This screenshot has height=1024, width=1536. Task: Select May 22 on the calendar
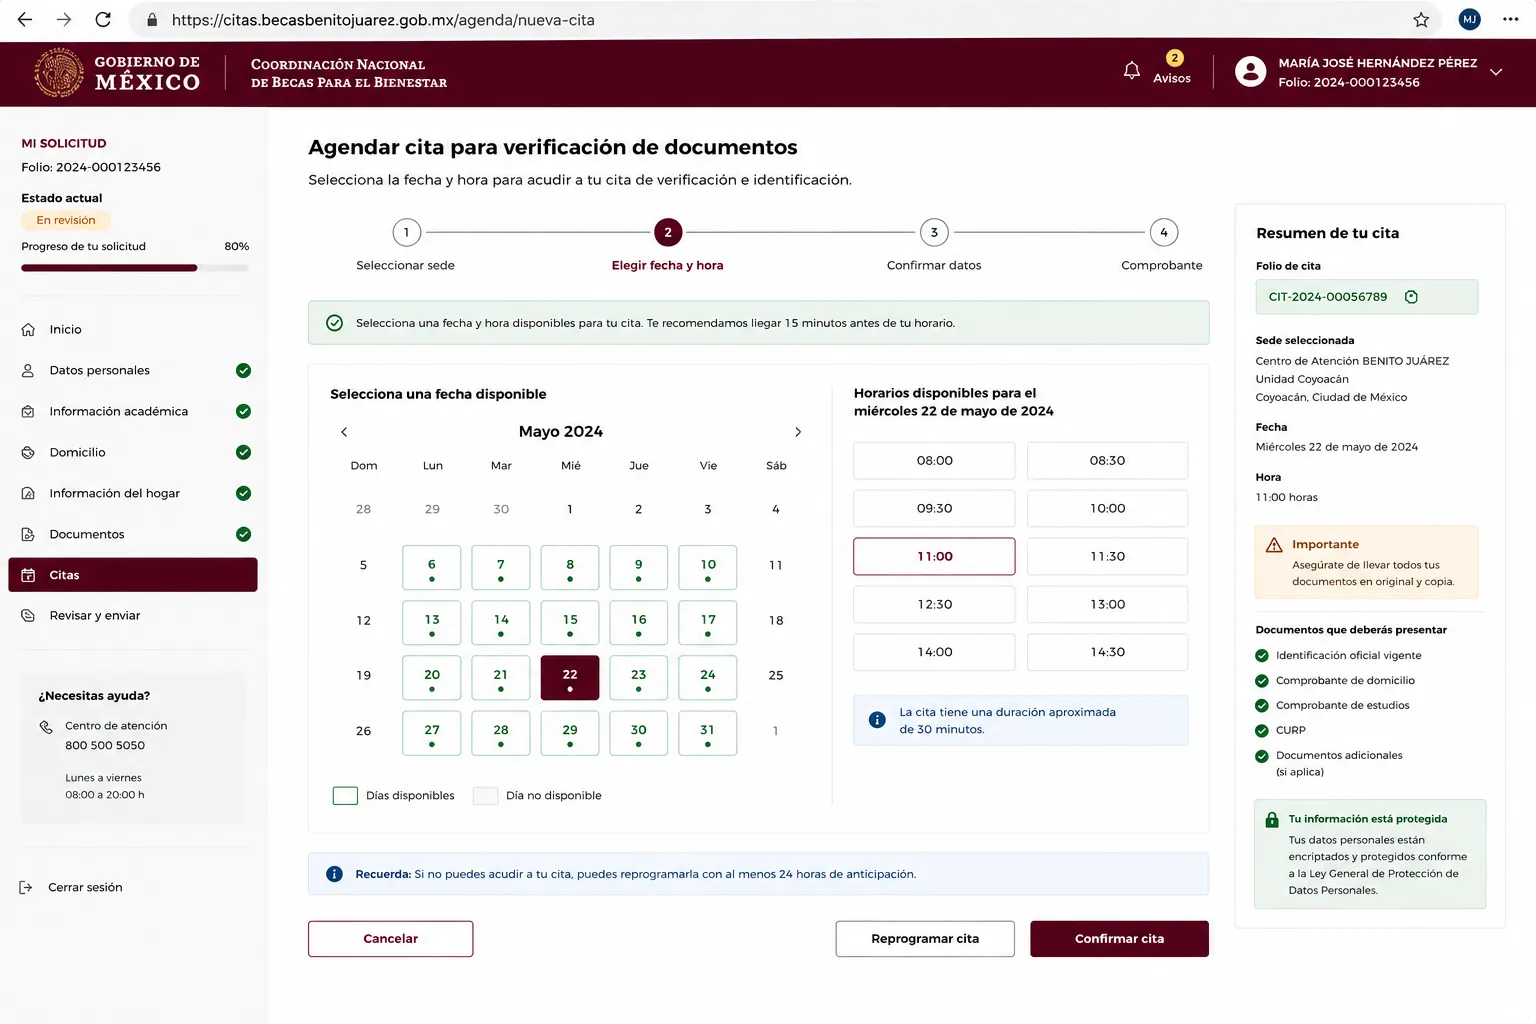(570, 678)
